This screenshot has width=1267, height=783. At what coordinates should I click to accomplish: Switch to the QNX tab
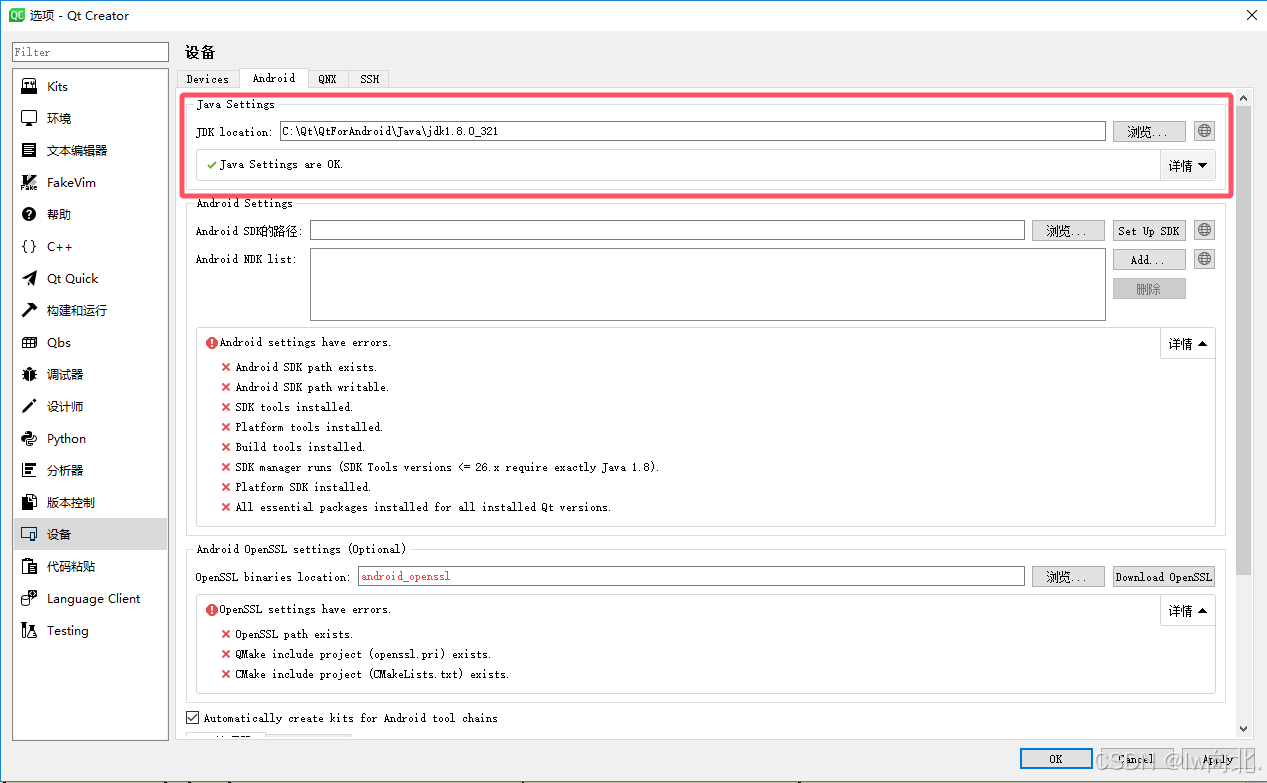click(328, 79)
